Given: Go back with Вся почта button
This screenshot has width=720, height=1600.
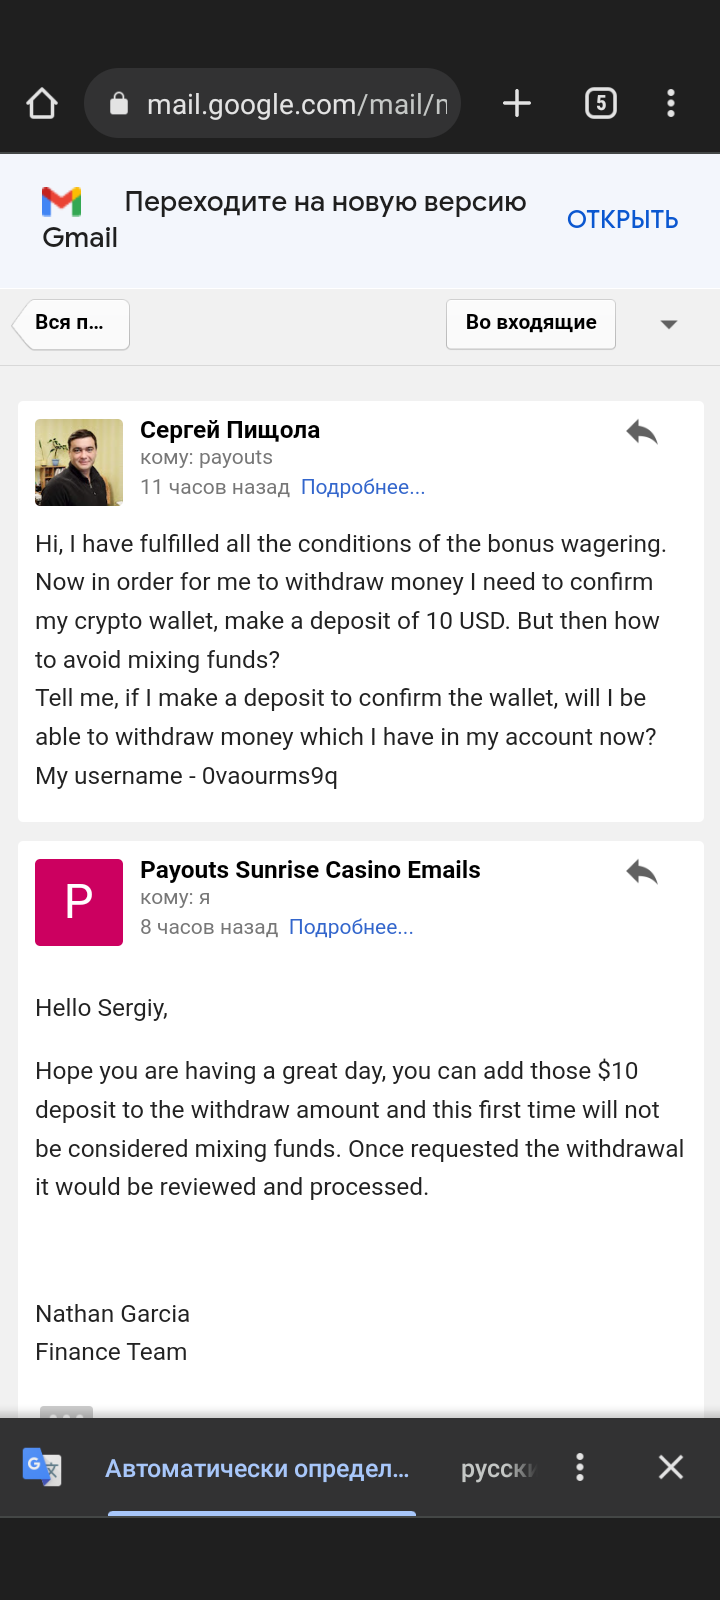Looking at the screenshot, I should coord(71,324).
